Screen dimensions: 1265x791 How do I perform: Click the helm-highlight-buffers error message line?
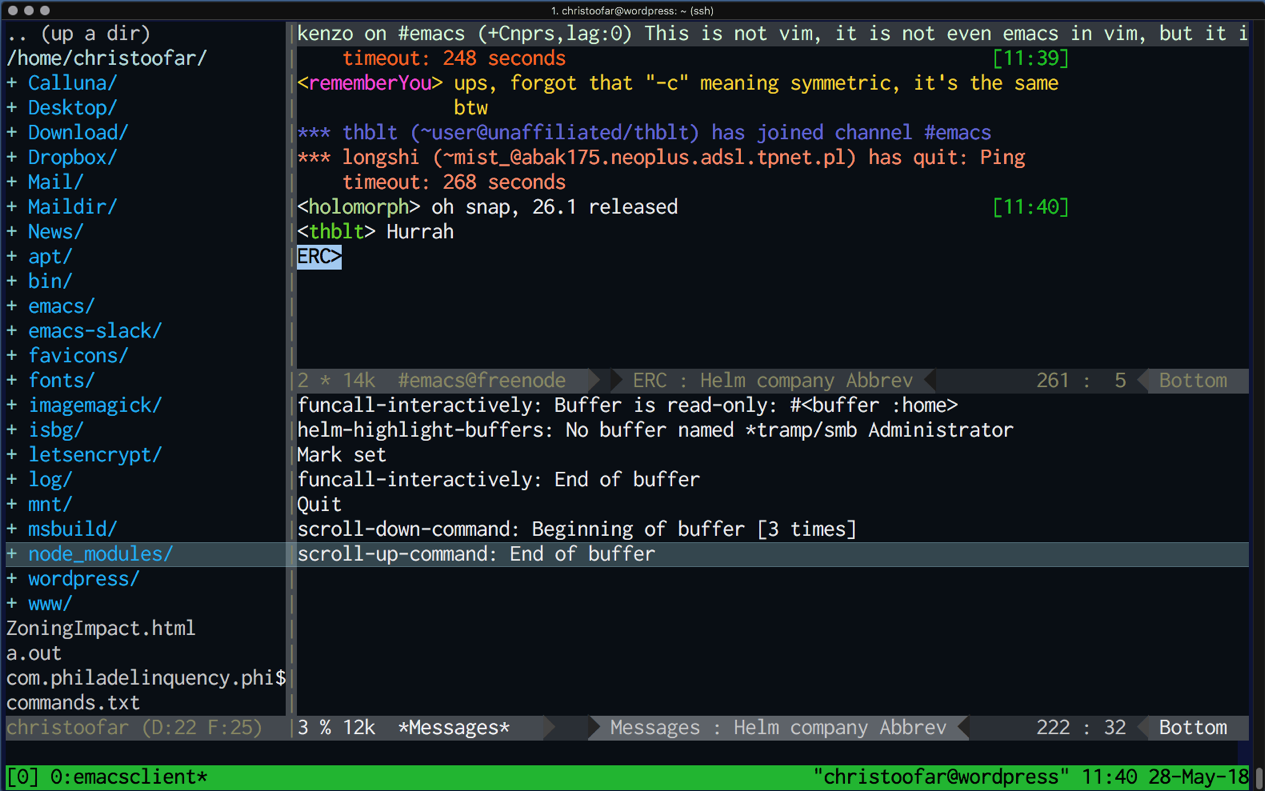[655, 430]
